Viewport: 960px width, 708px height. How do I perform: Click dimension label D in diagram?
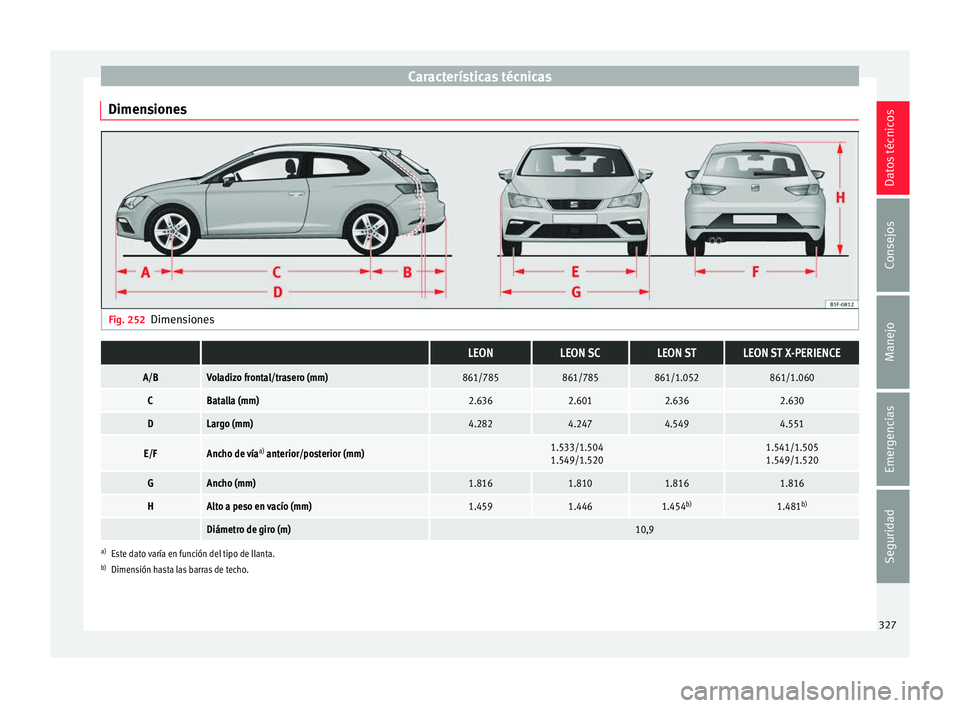tap(277, 292)
